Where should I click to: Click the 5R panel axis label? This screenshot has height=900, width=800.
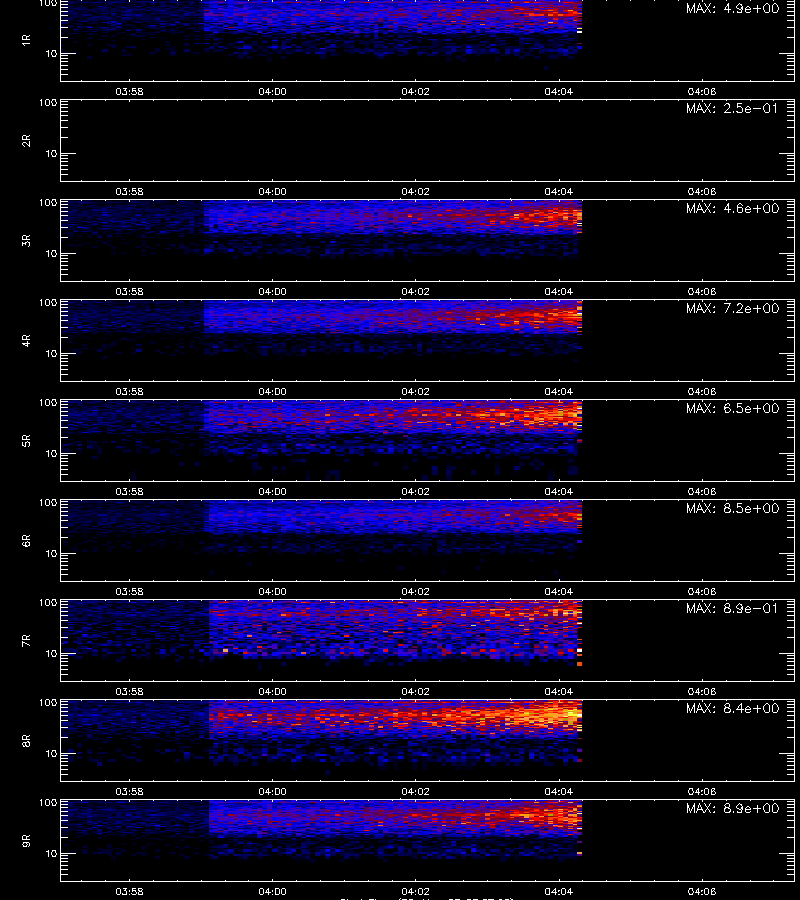[26, 440]
